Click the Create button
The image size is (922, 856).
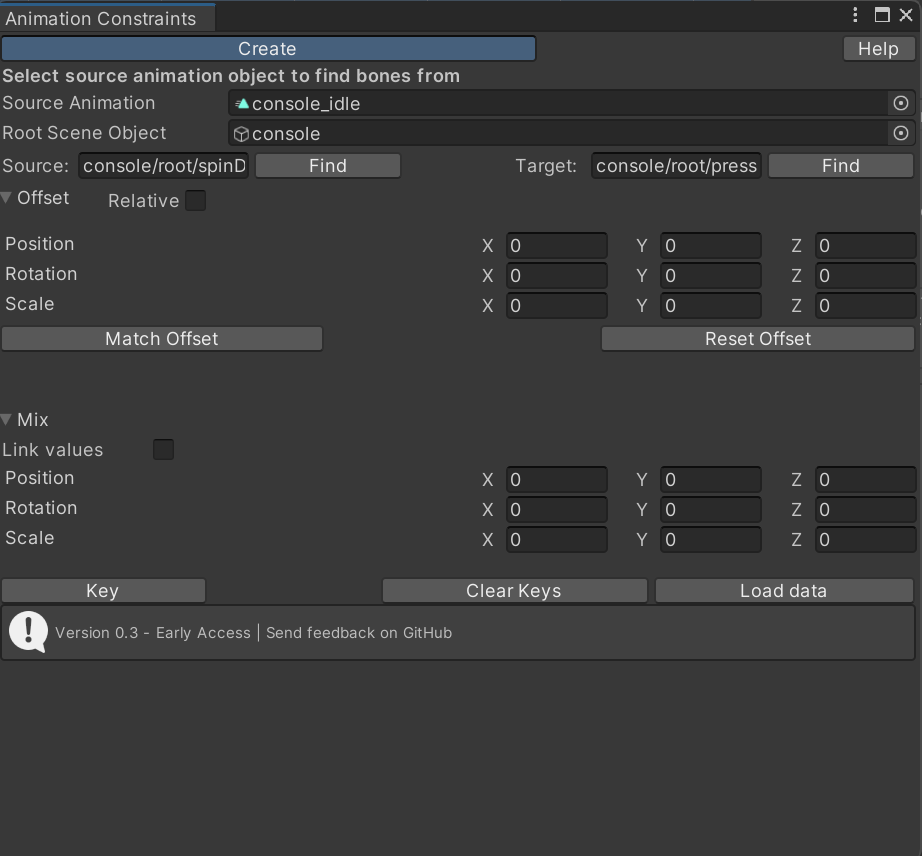[268, 49]
